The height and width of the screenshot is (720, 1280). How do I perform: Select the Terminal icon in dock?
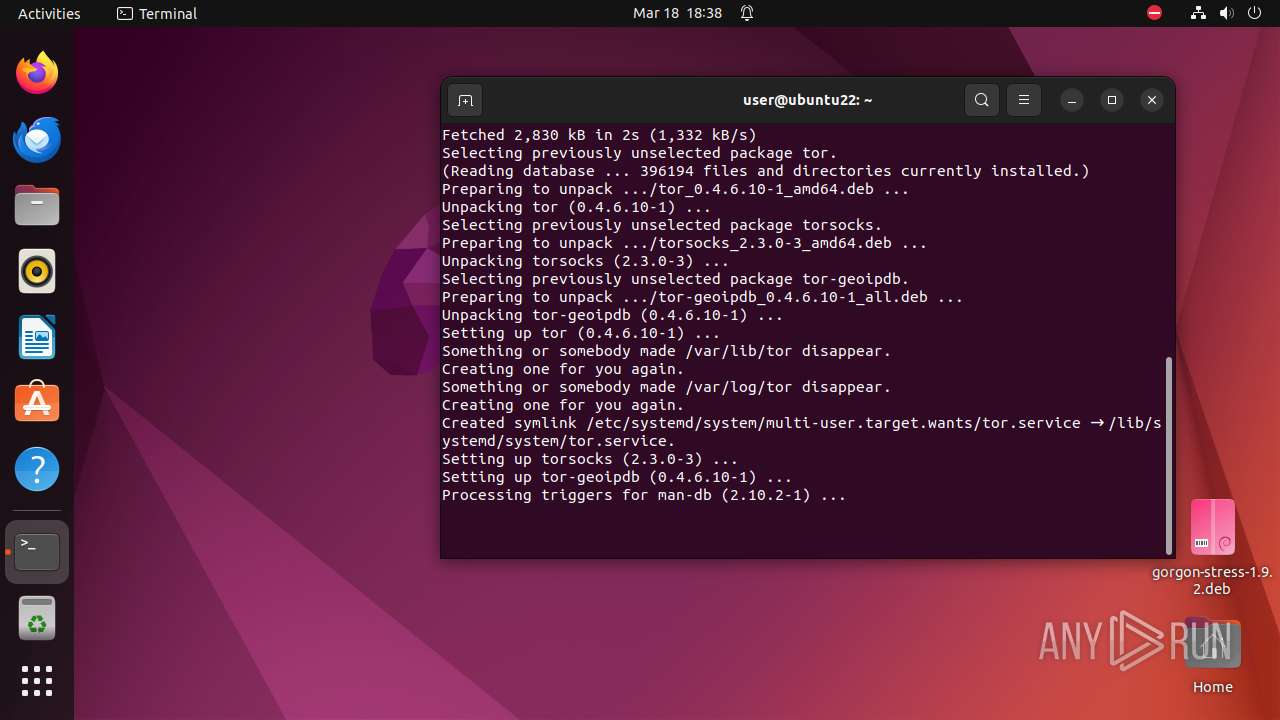pos(37,551)
